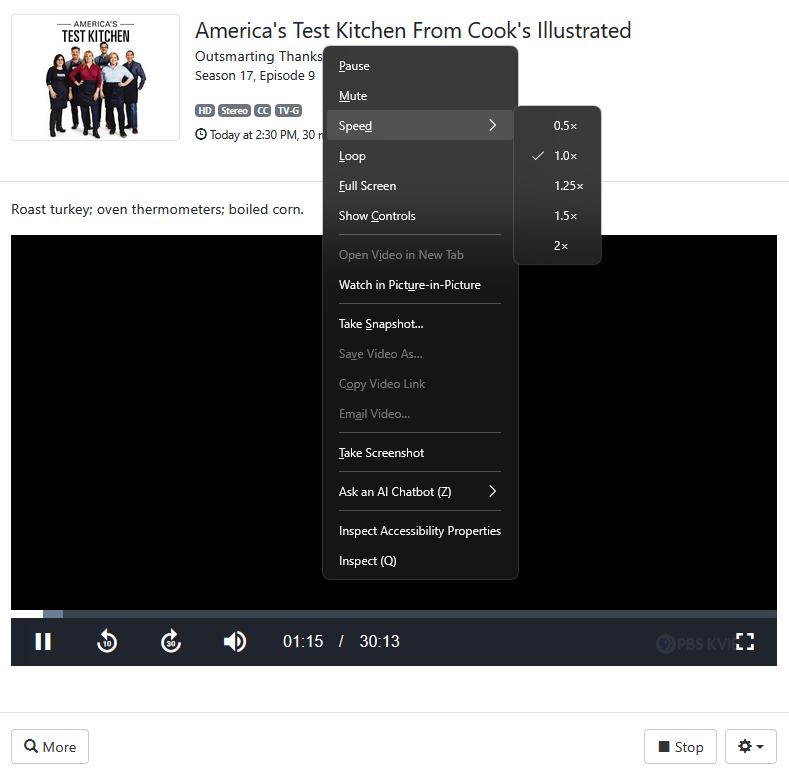The height and width of the screenshot is (776, 789).
Task: Choose Watch in Picture-in-Picture
Action: (409, 285)
